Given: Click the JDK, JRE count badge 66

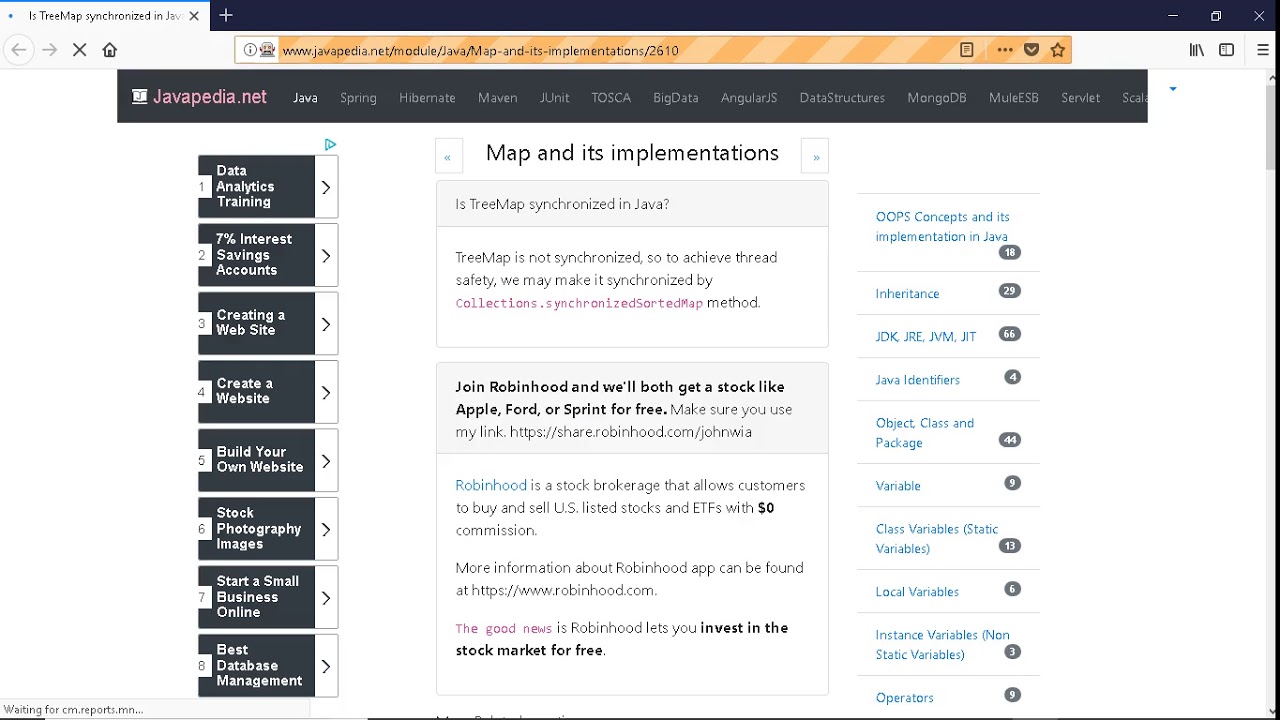Looking at the screenshot, I should [1009, 334].
